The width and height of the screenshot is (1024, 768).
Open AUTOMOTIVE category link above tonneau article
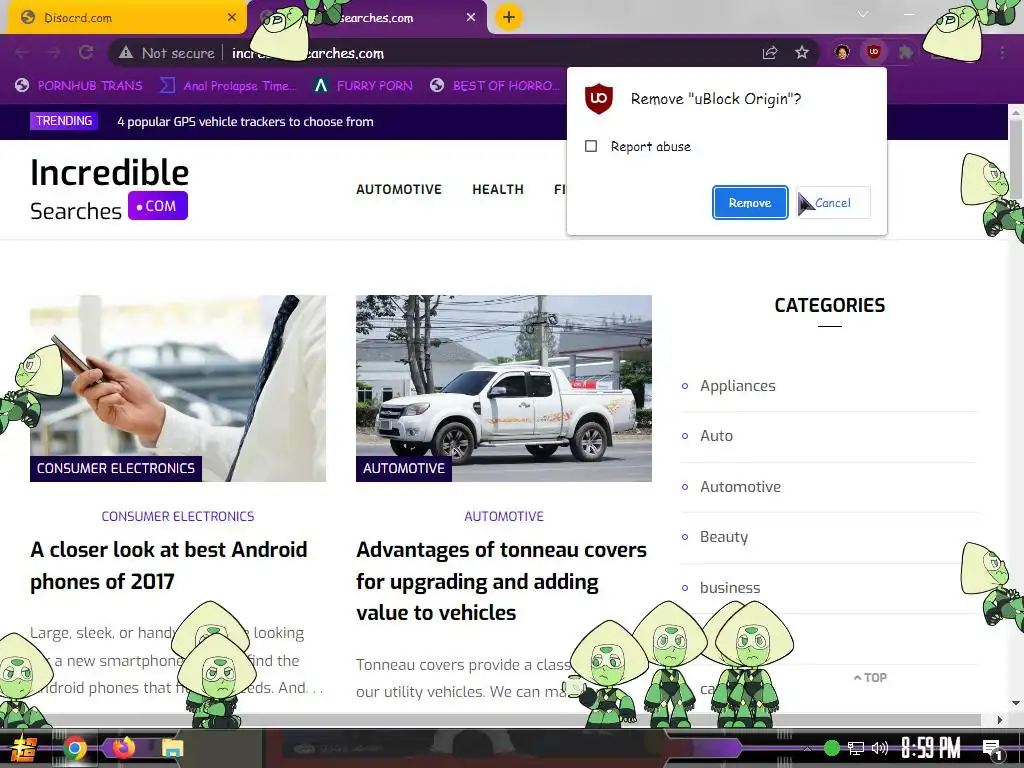(x=504, y=516)
